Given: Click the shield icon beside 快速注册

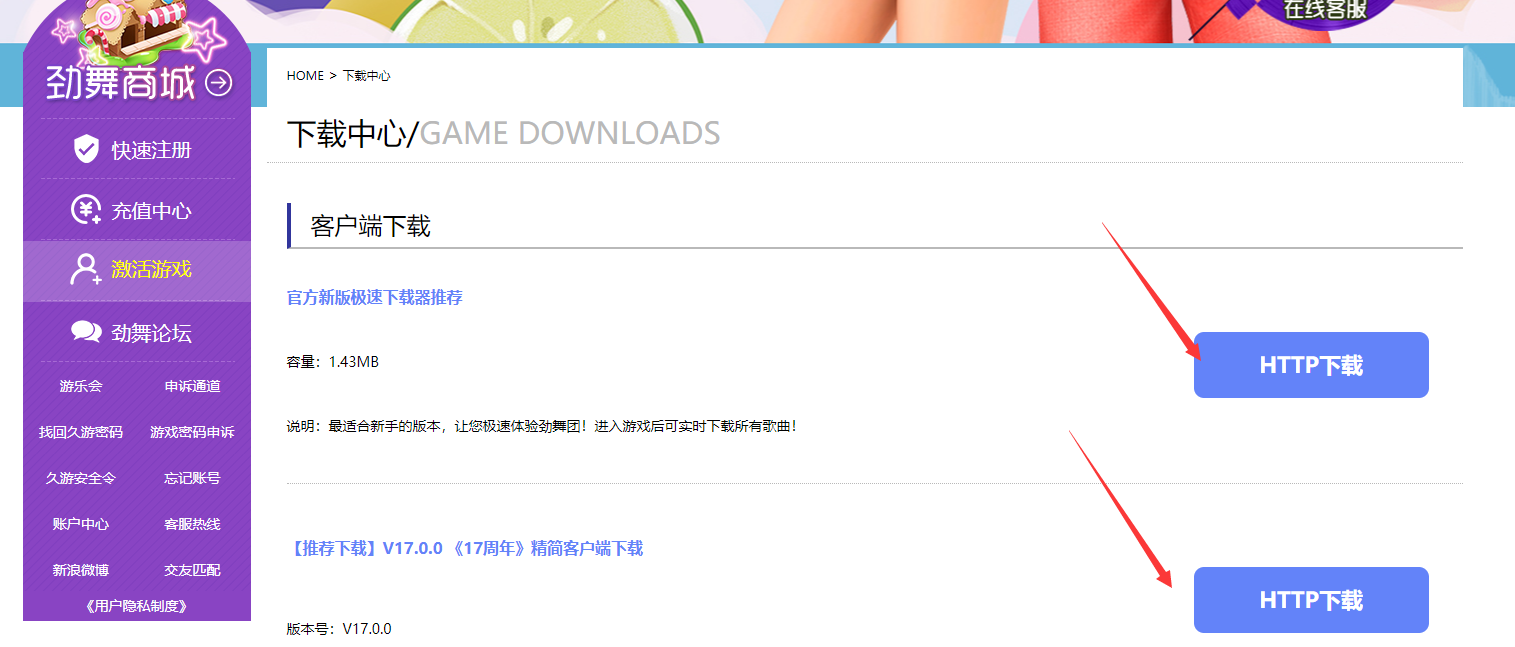Looking at the screenshot, I should pyautogui.click(x=86, y=149).
